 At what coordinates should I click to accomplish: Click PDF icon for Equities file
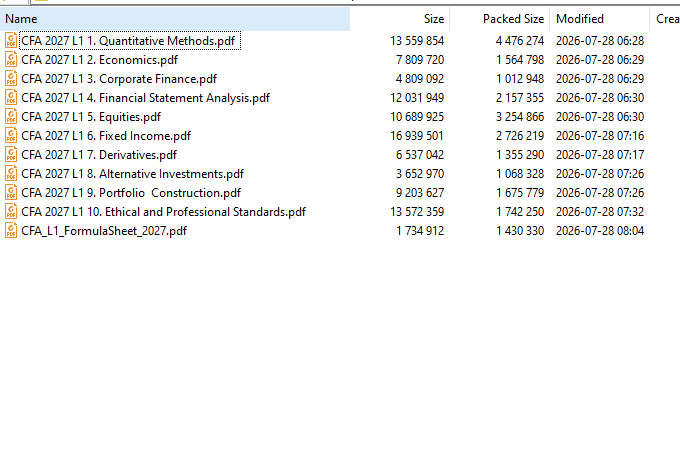(11, 117)
